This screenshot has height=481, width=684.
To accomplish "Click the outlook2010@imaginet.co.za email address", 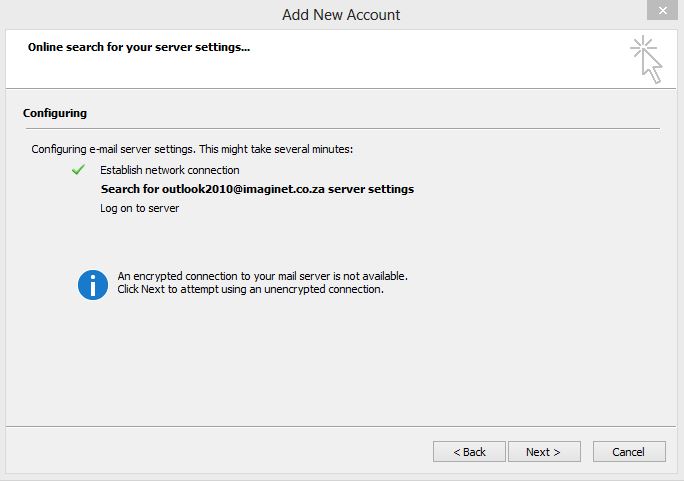I will (243, 189).
